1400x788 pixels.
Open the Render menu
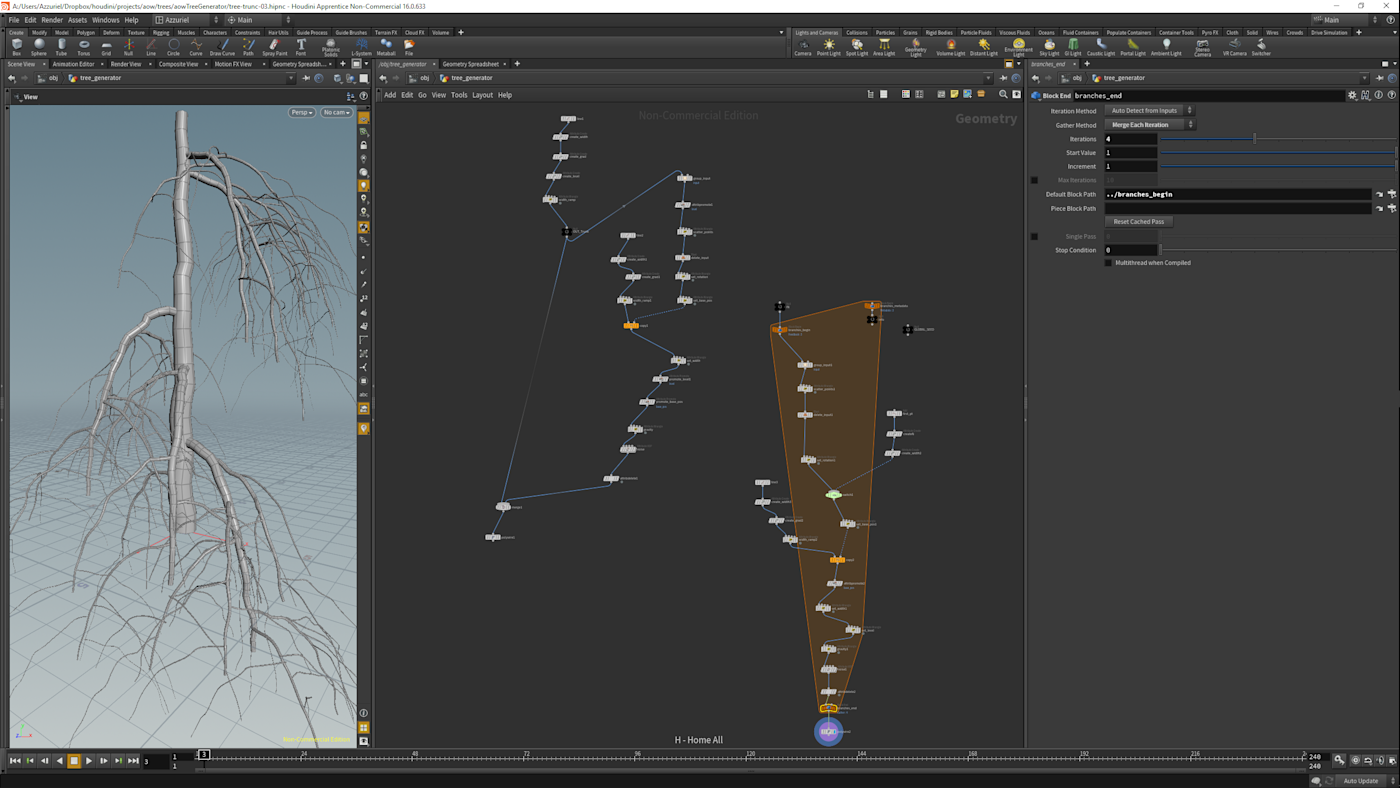52,20
